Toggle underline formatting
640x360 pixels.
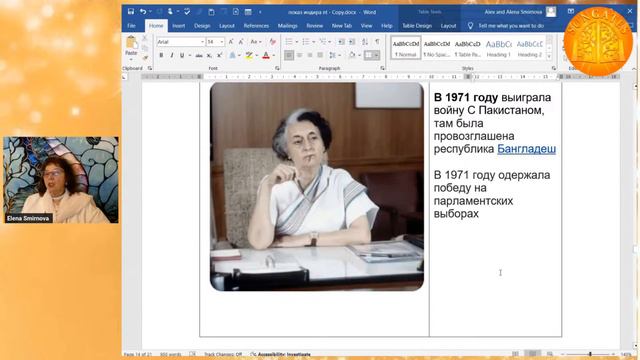[182, 55]
